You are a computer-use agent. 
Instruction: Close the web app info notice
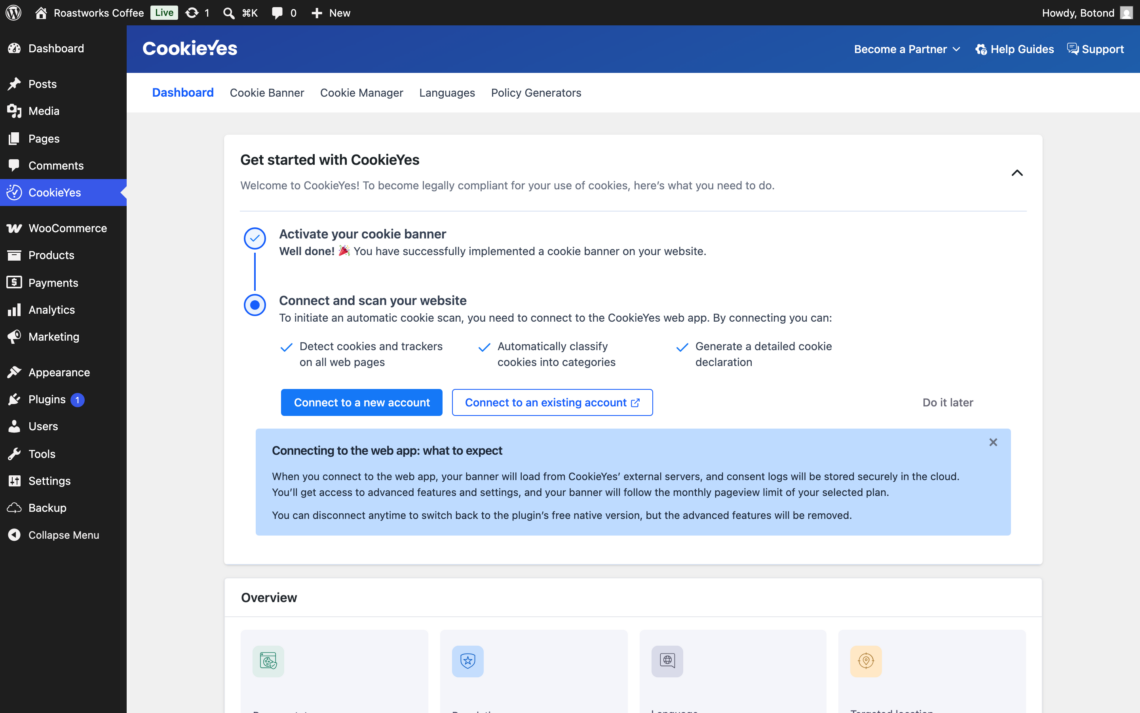click(x=992, y=442)
